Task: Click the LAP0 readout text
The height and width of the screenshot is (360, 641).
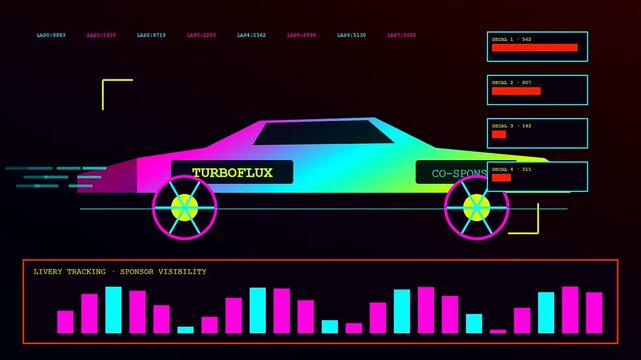Action: coord(51,35)
